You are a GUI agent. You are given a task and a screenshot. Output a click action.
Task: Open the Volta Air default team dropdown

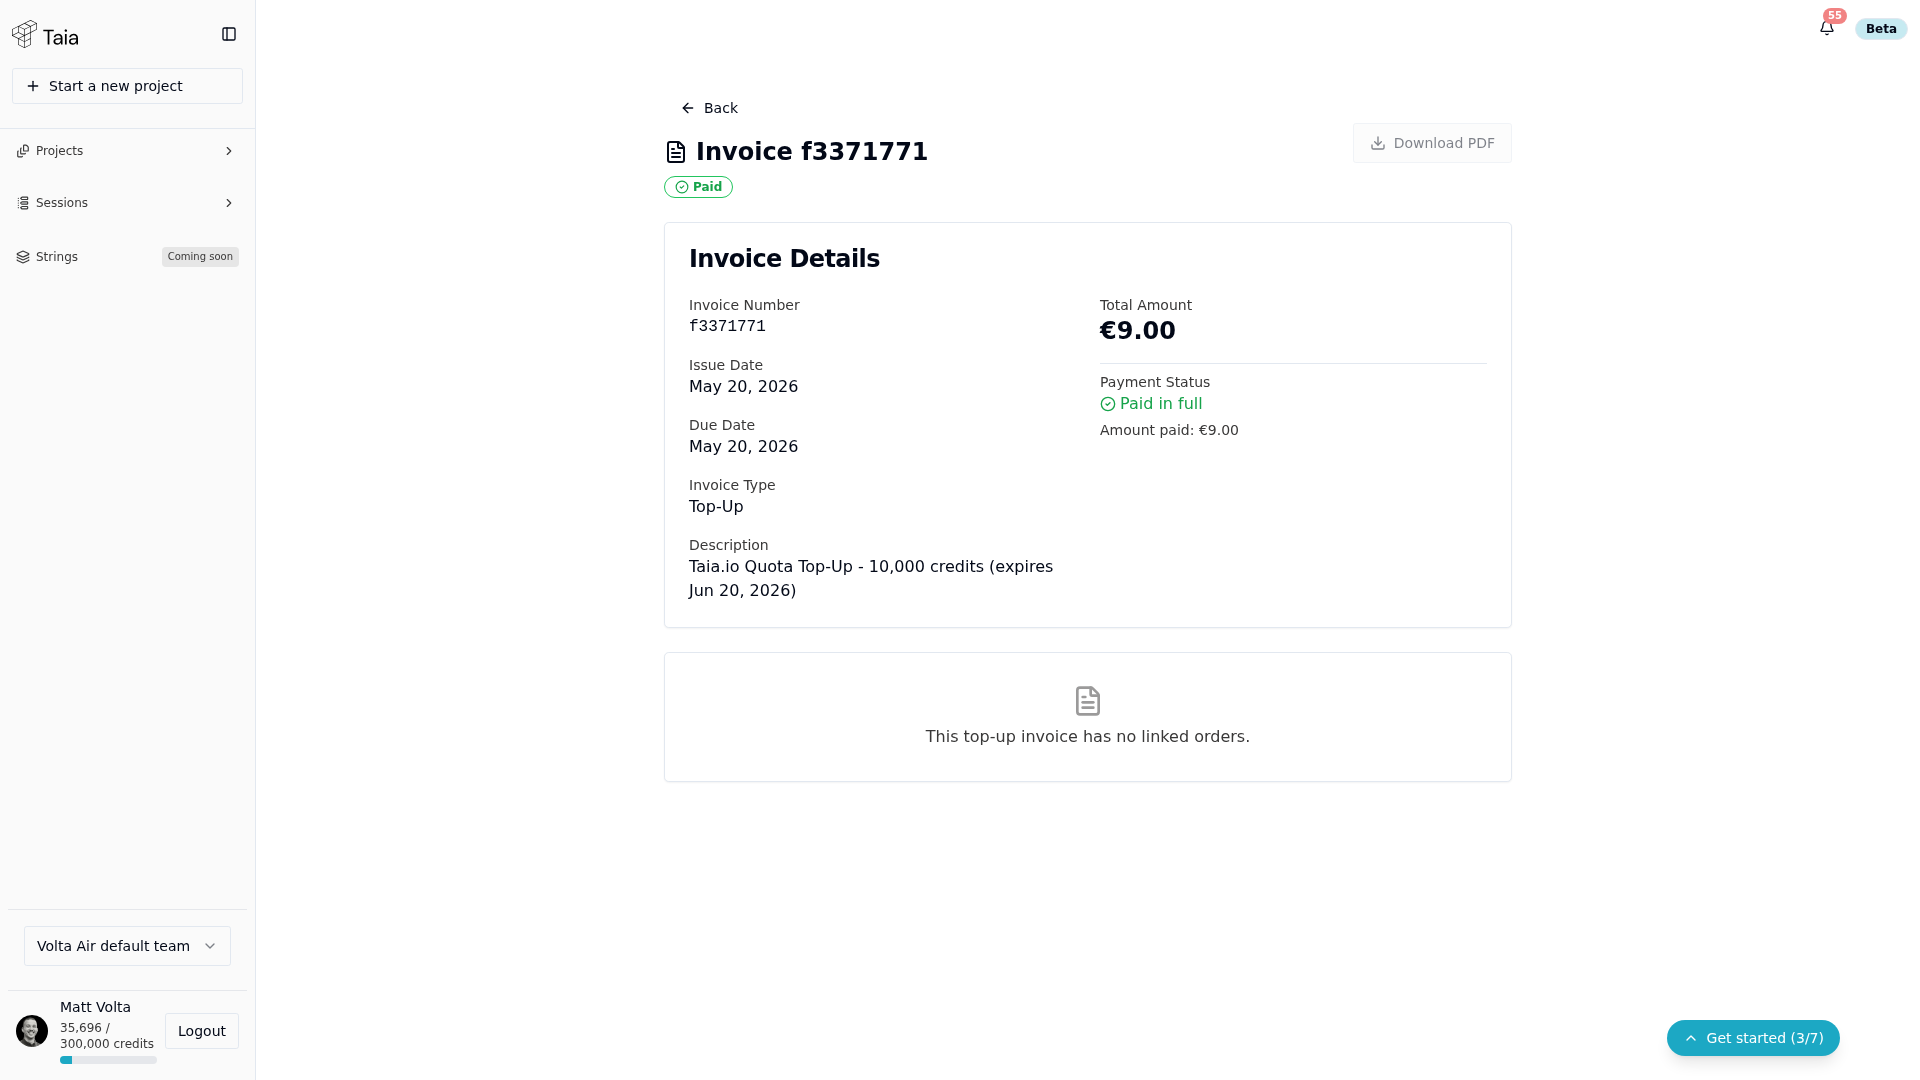click(x=127, y=946)
